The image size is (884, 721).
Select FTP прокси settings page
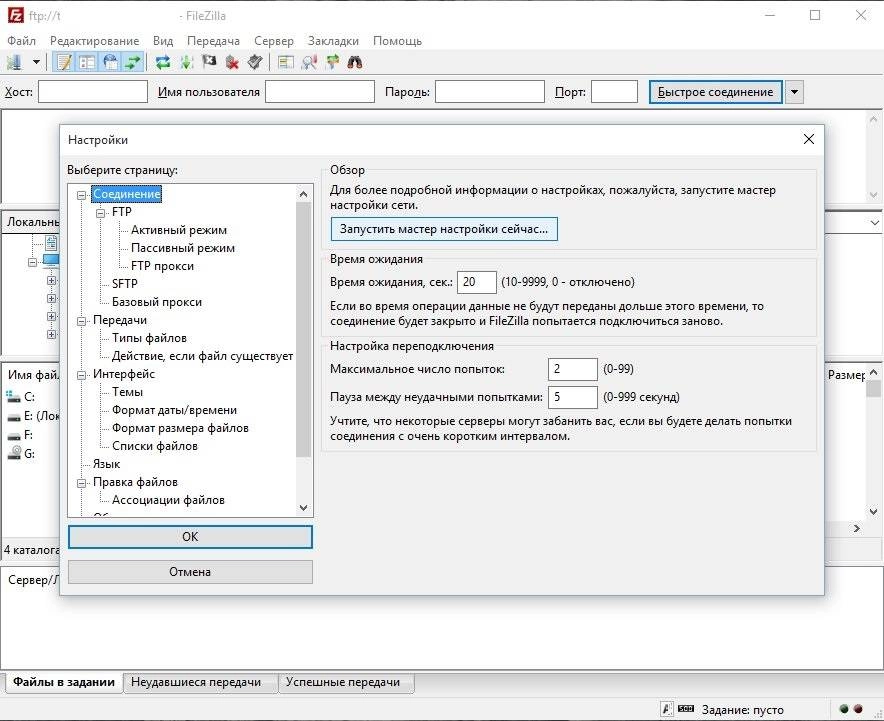coord(162,266)
